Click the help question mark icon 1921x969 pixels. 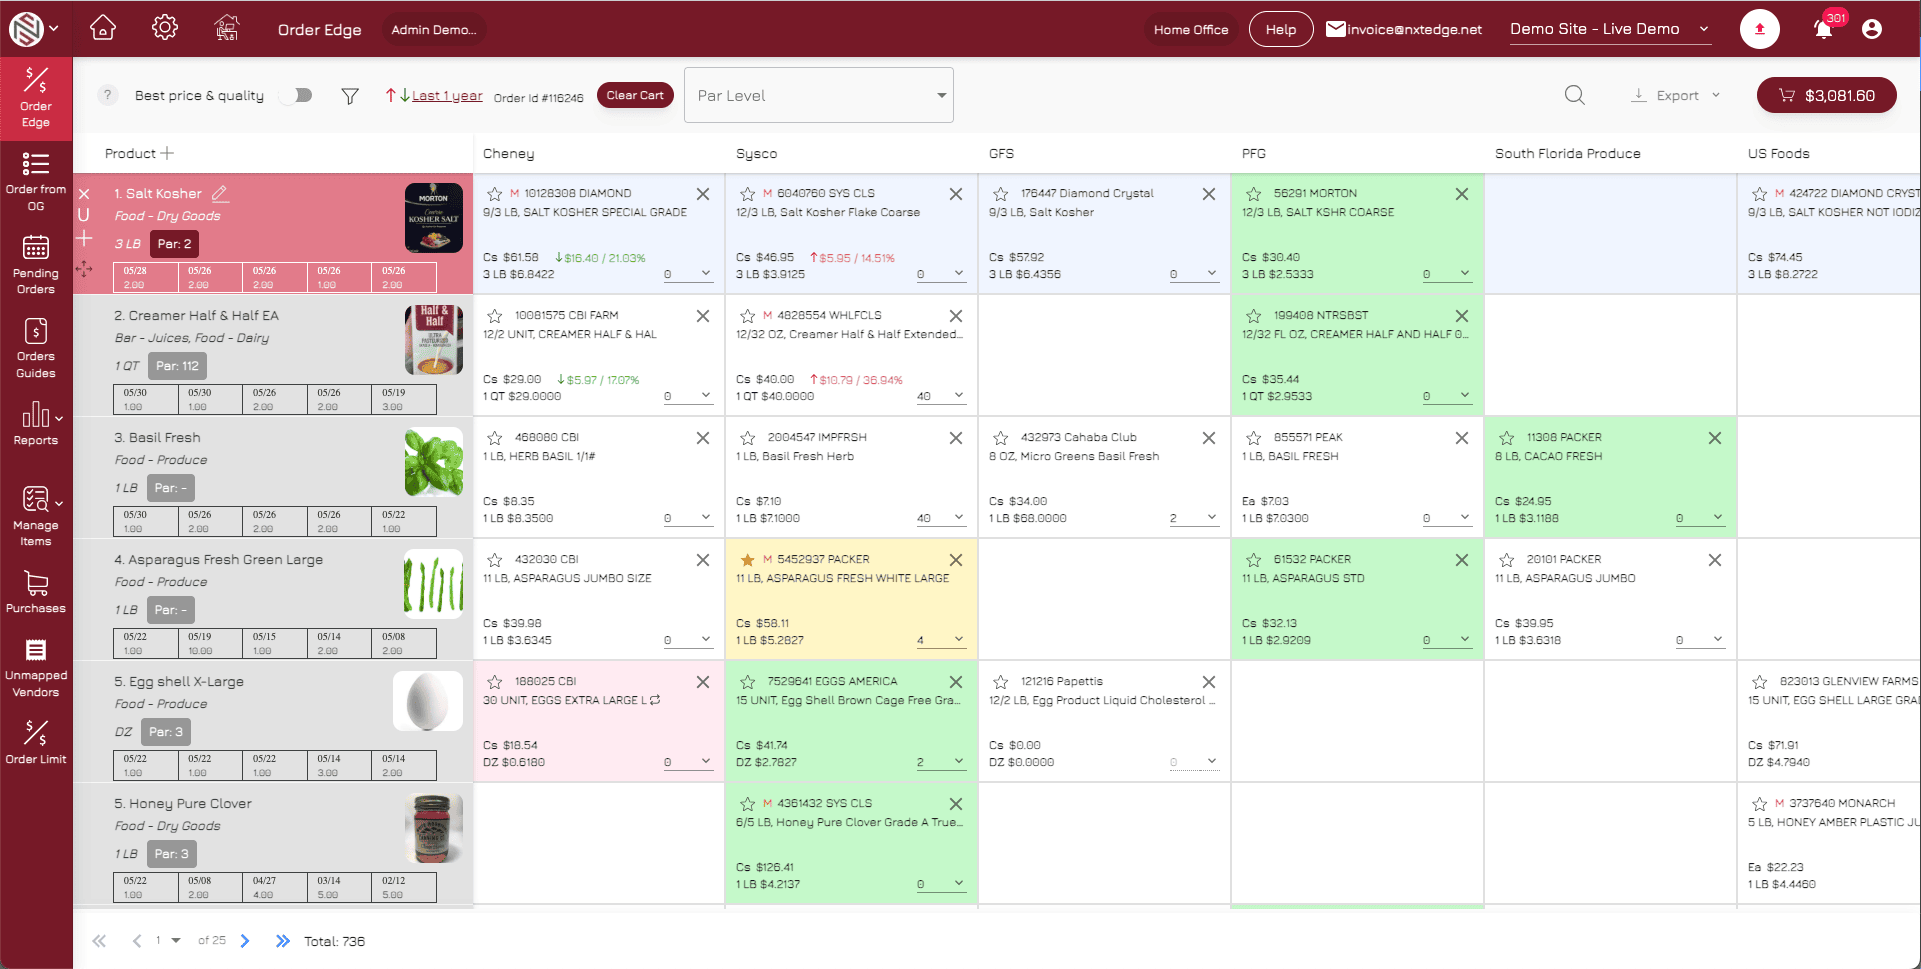coord(108,95)
